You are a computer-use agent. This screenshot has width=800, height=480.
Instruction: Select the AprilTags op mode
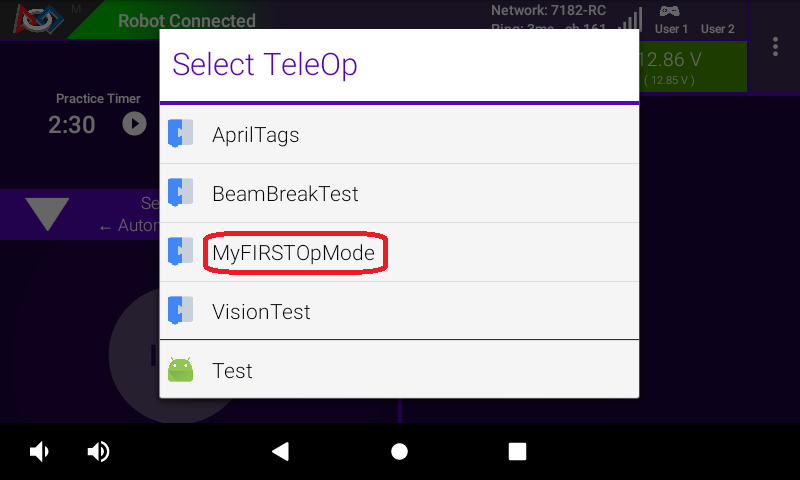(256, 134)
